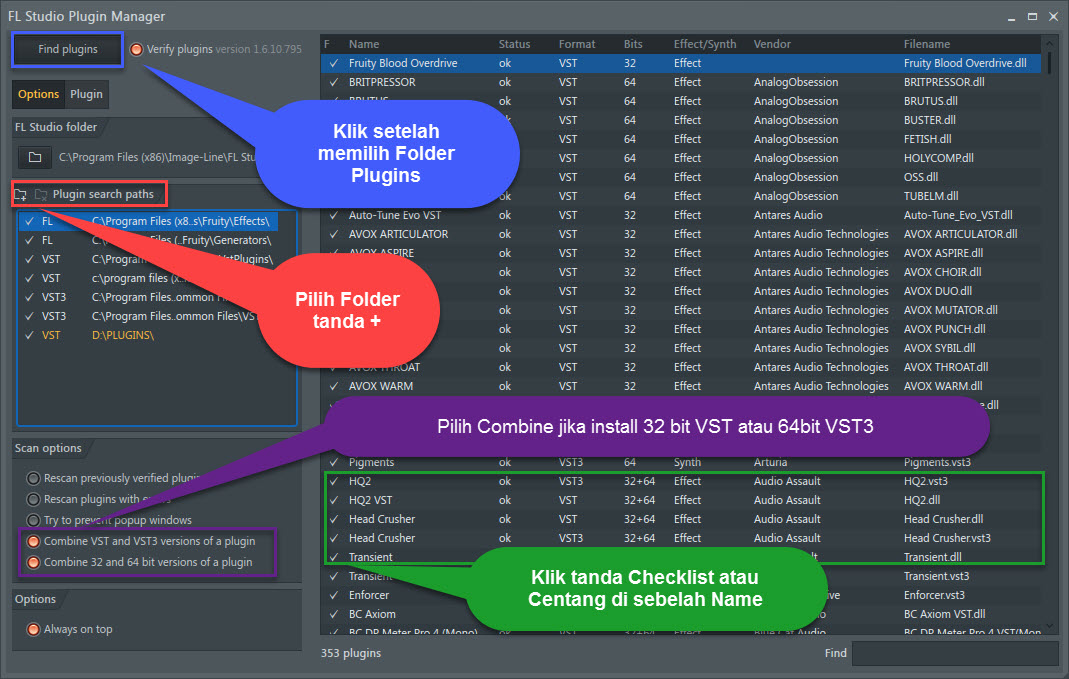Sort plugin list by Vendor column

pos(772,44)
